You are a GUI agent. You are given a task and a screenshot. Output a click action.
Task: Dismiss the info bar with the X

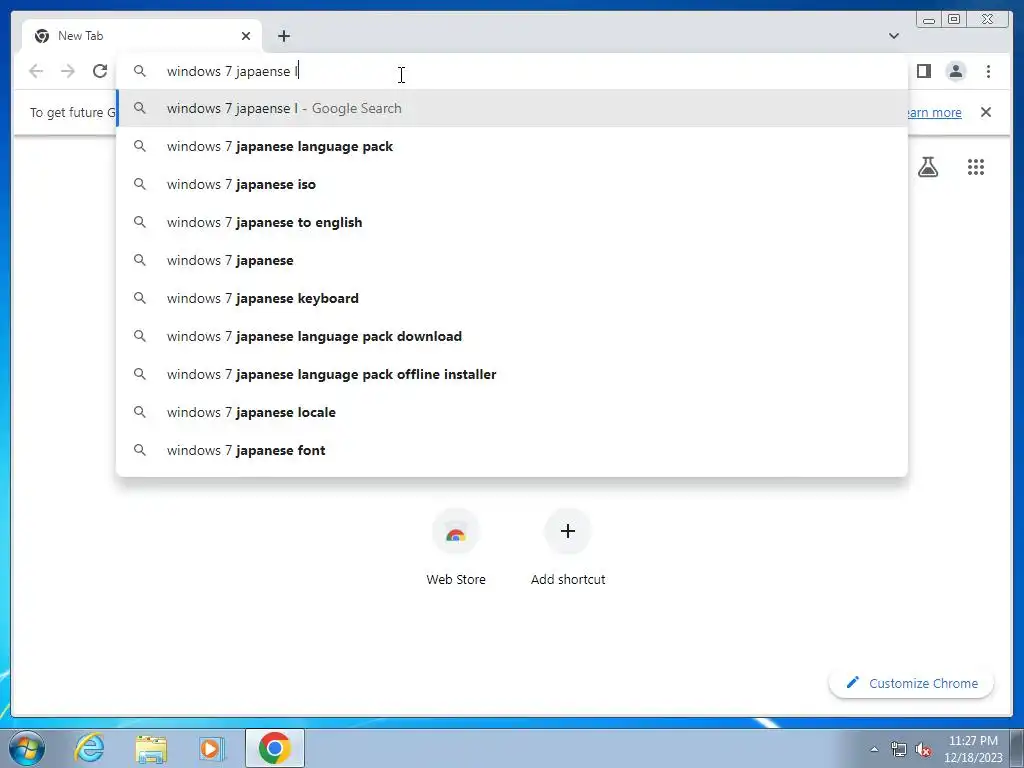click(986, 112)
